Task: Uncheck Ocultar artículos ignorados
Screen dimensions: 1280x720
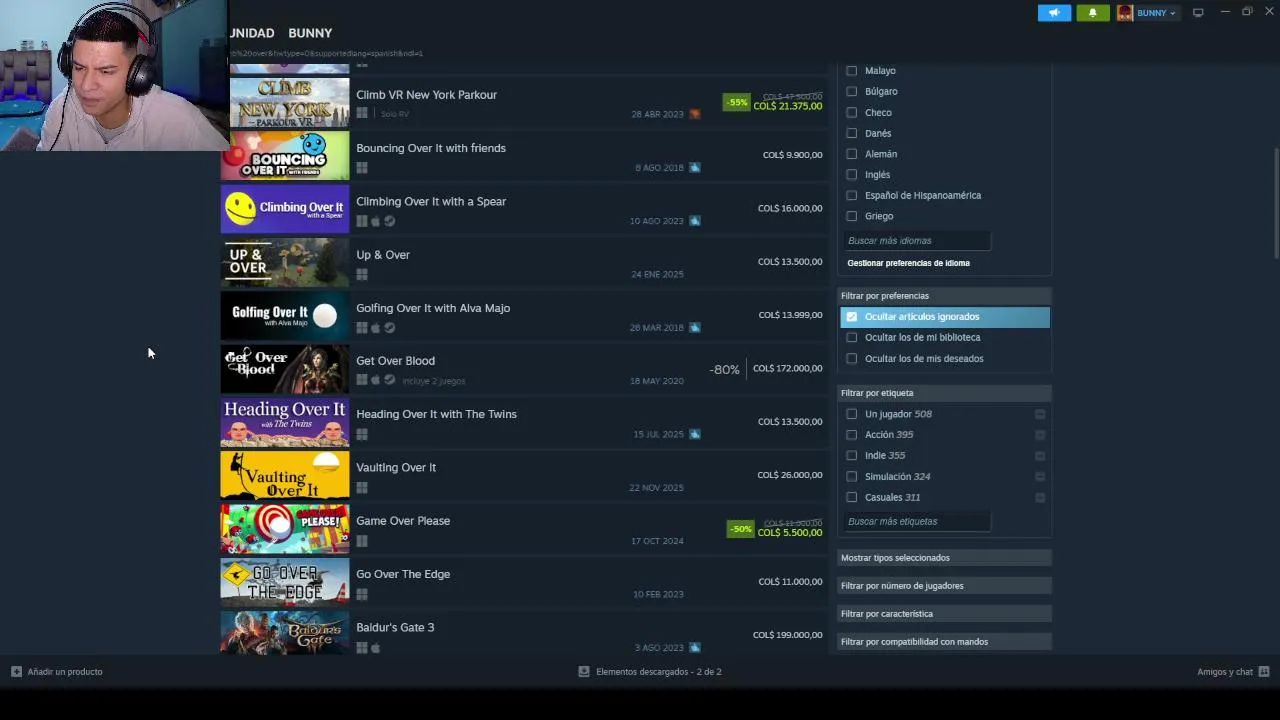Action: (x=852, y=317)
